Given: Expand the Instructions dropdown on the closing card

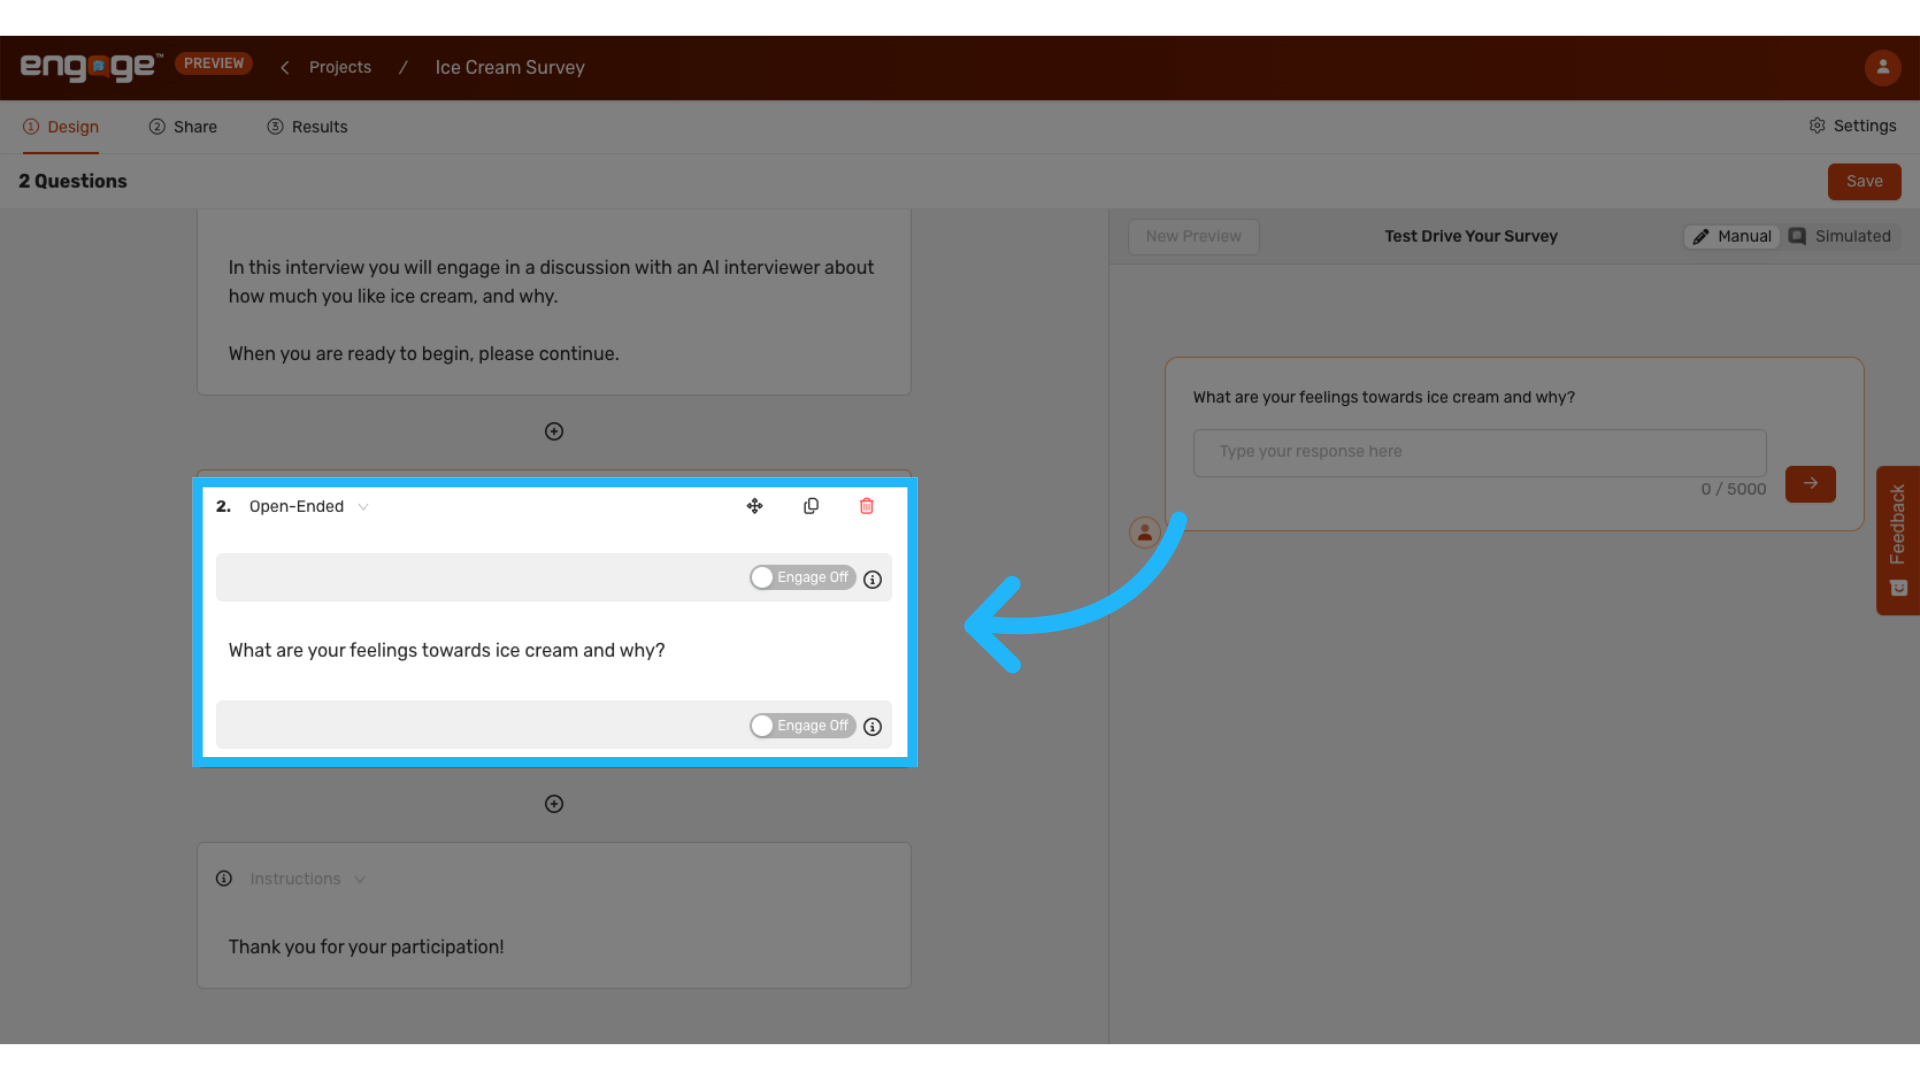Looking at the screenshot, I should tap(360, 879).
